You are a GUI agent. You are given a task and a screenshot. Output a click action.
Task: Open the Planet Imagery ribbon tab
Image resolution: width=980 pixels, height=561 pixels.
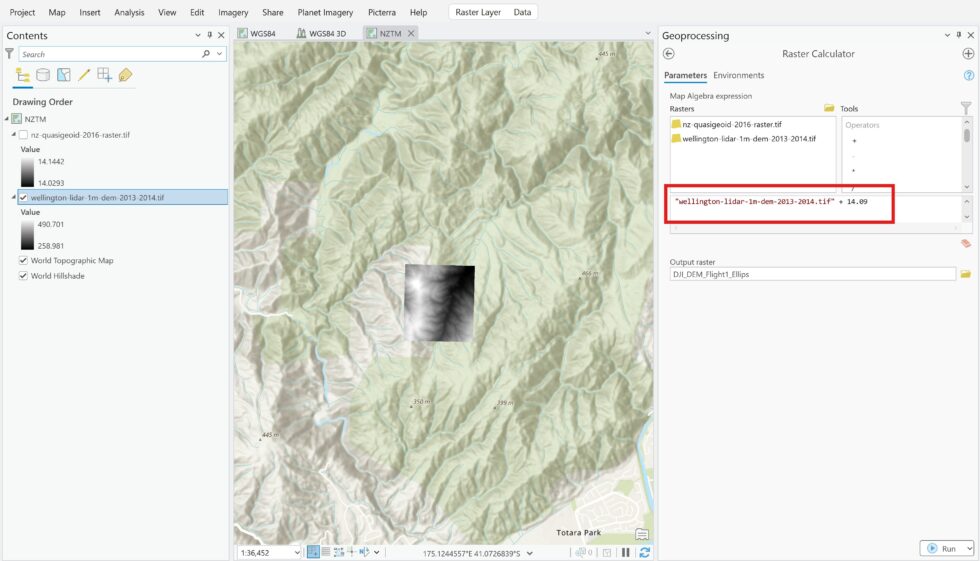[325, 12]
